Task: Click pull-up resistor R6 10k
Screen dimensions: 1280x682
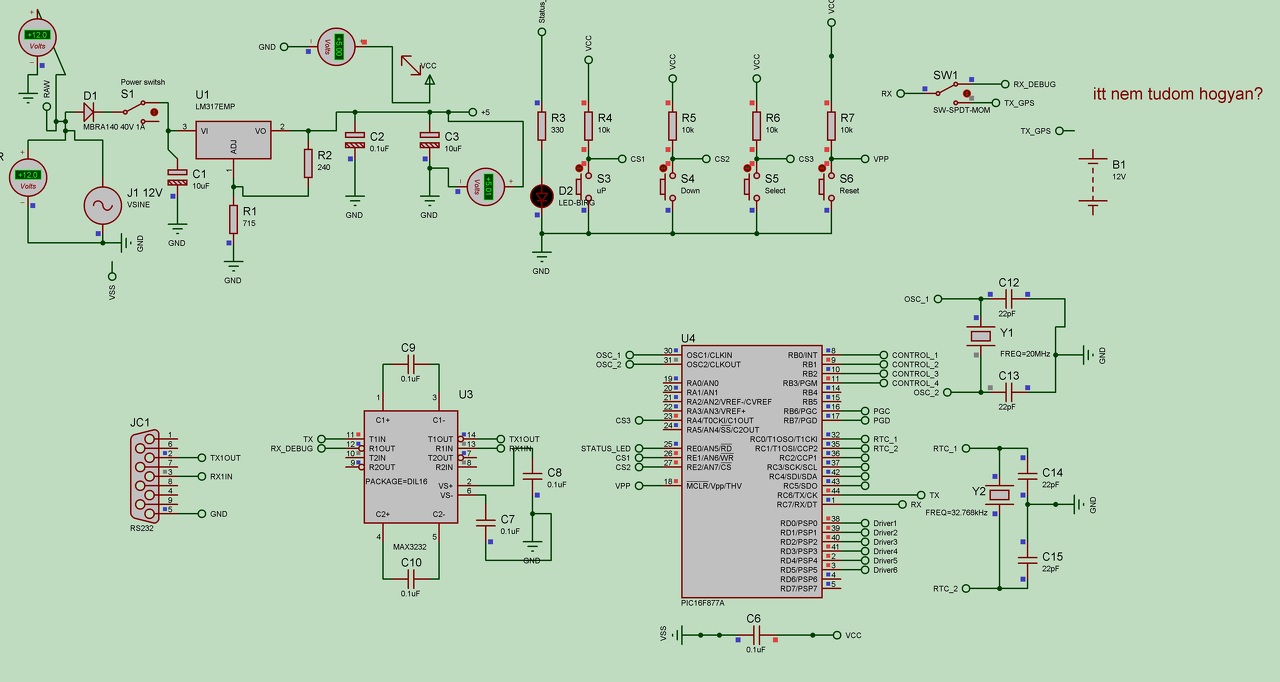Action: 756,125
